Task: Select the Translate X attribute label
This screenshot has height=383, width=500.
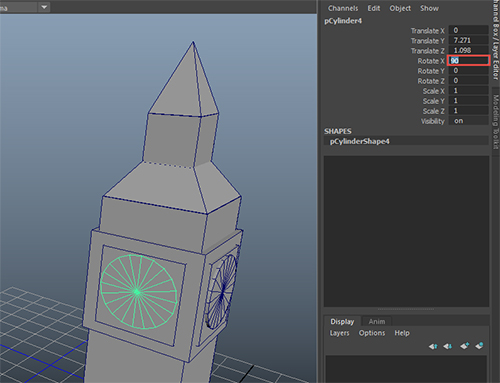Action: pyautogui.click(x=427, y=31)
